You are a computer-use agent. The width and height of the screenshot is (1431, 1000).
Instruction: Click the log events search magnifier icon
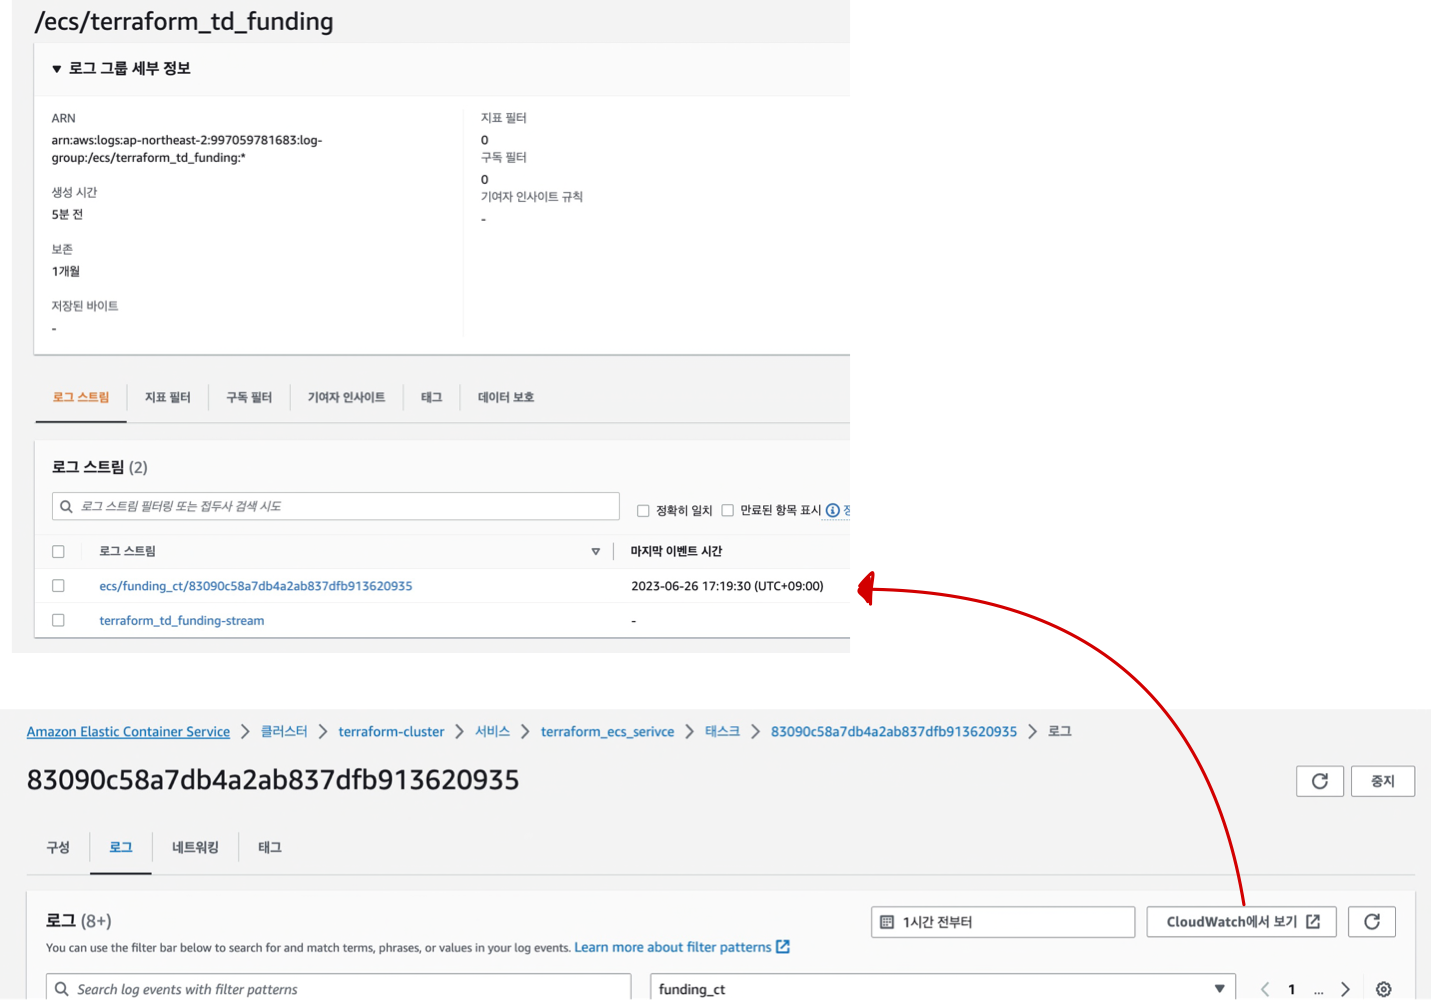coord(62,989)
